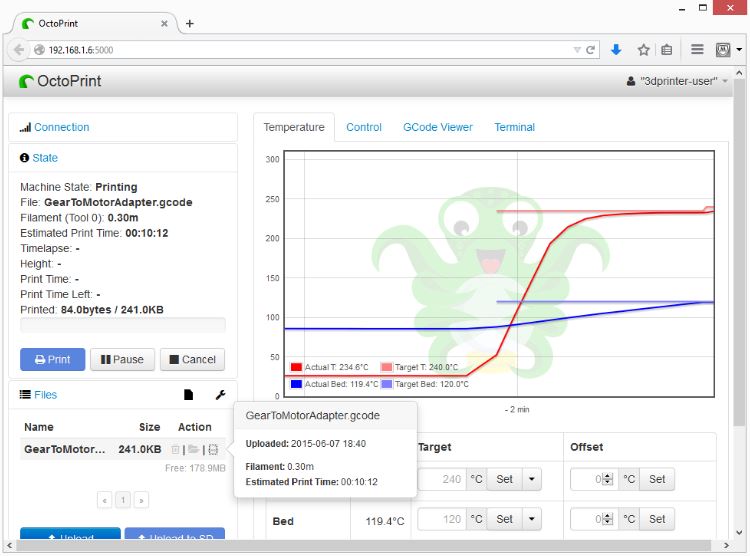The image size is (750, 556).
Task: Open the Files settings wrench icon
Action: 220,395
